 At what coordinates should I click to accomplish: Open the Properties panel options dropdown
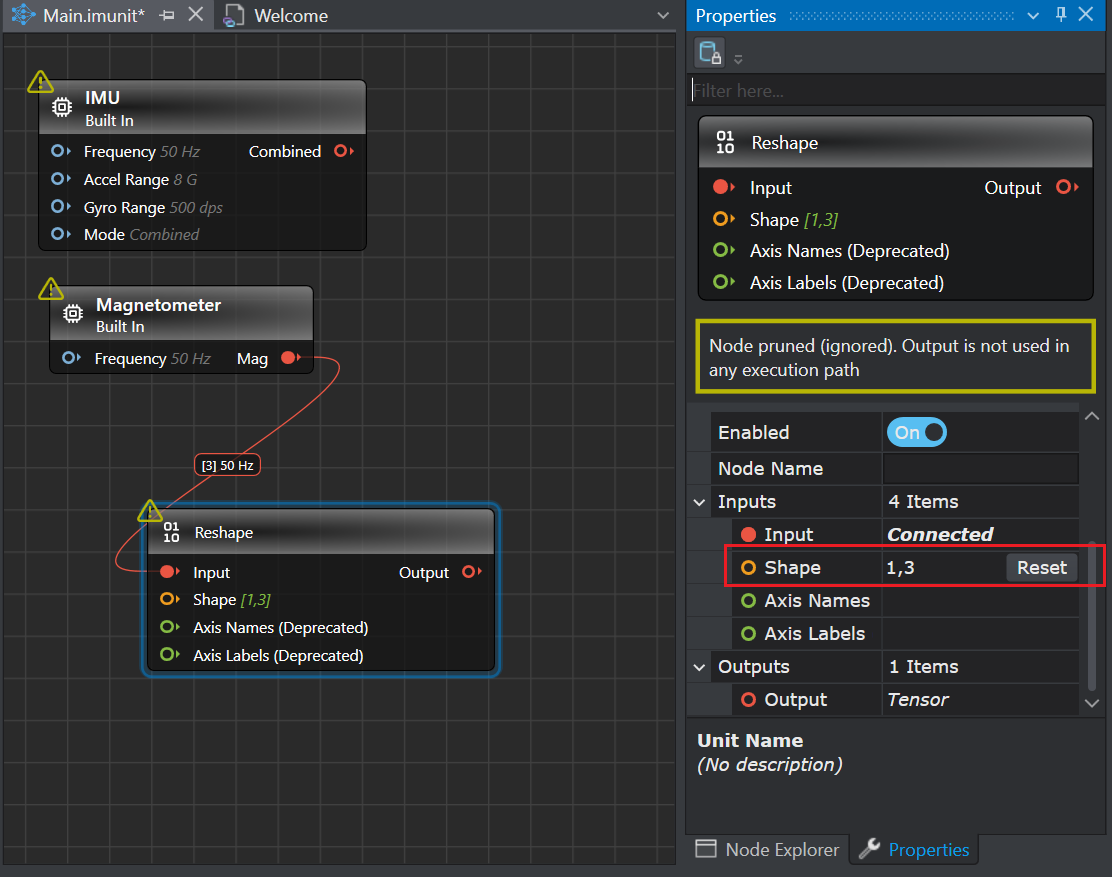1033,15
